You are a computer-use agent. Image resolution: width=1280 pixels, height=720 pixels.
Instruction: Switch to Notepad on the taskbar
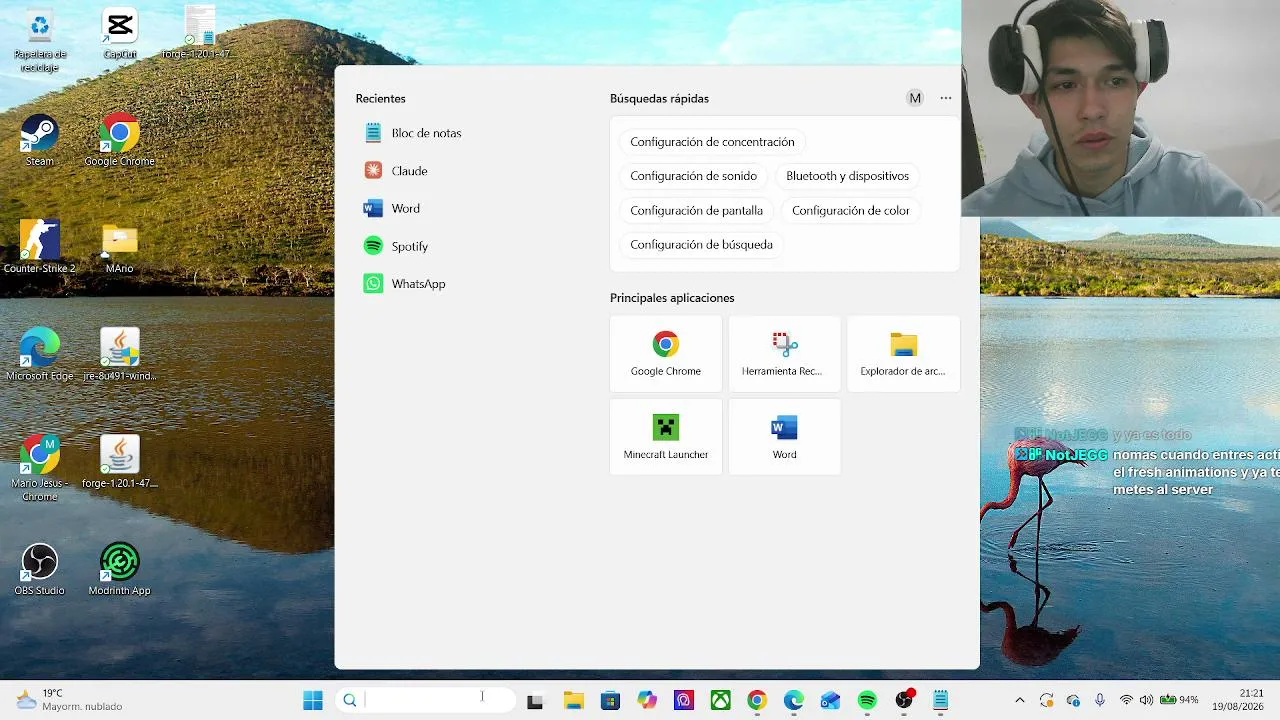coord(940,700)
